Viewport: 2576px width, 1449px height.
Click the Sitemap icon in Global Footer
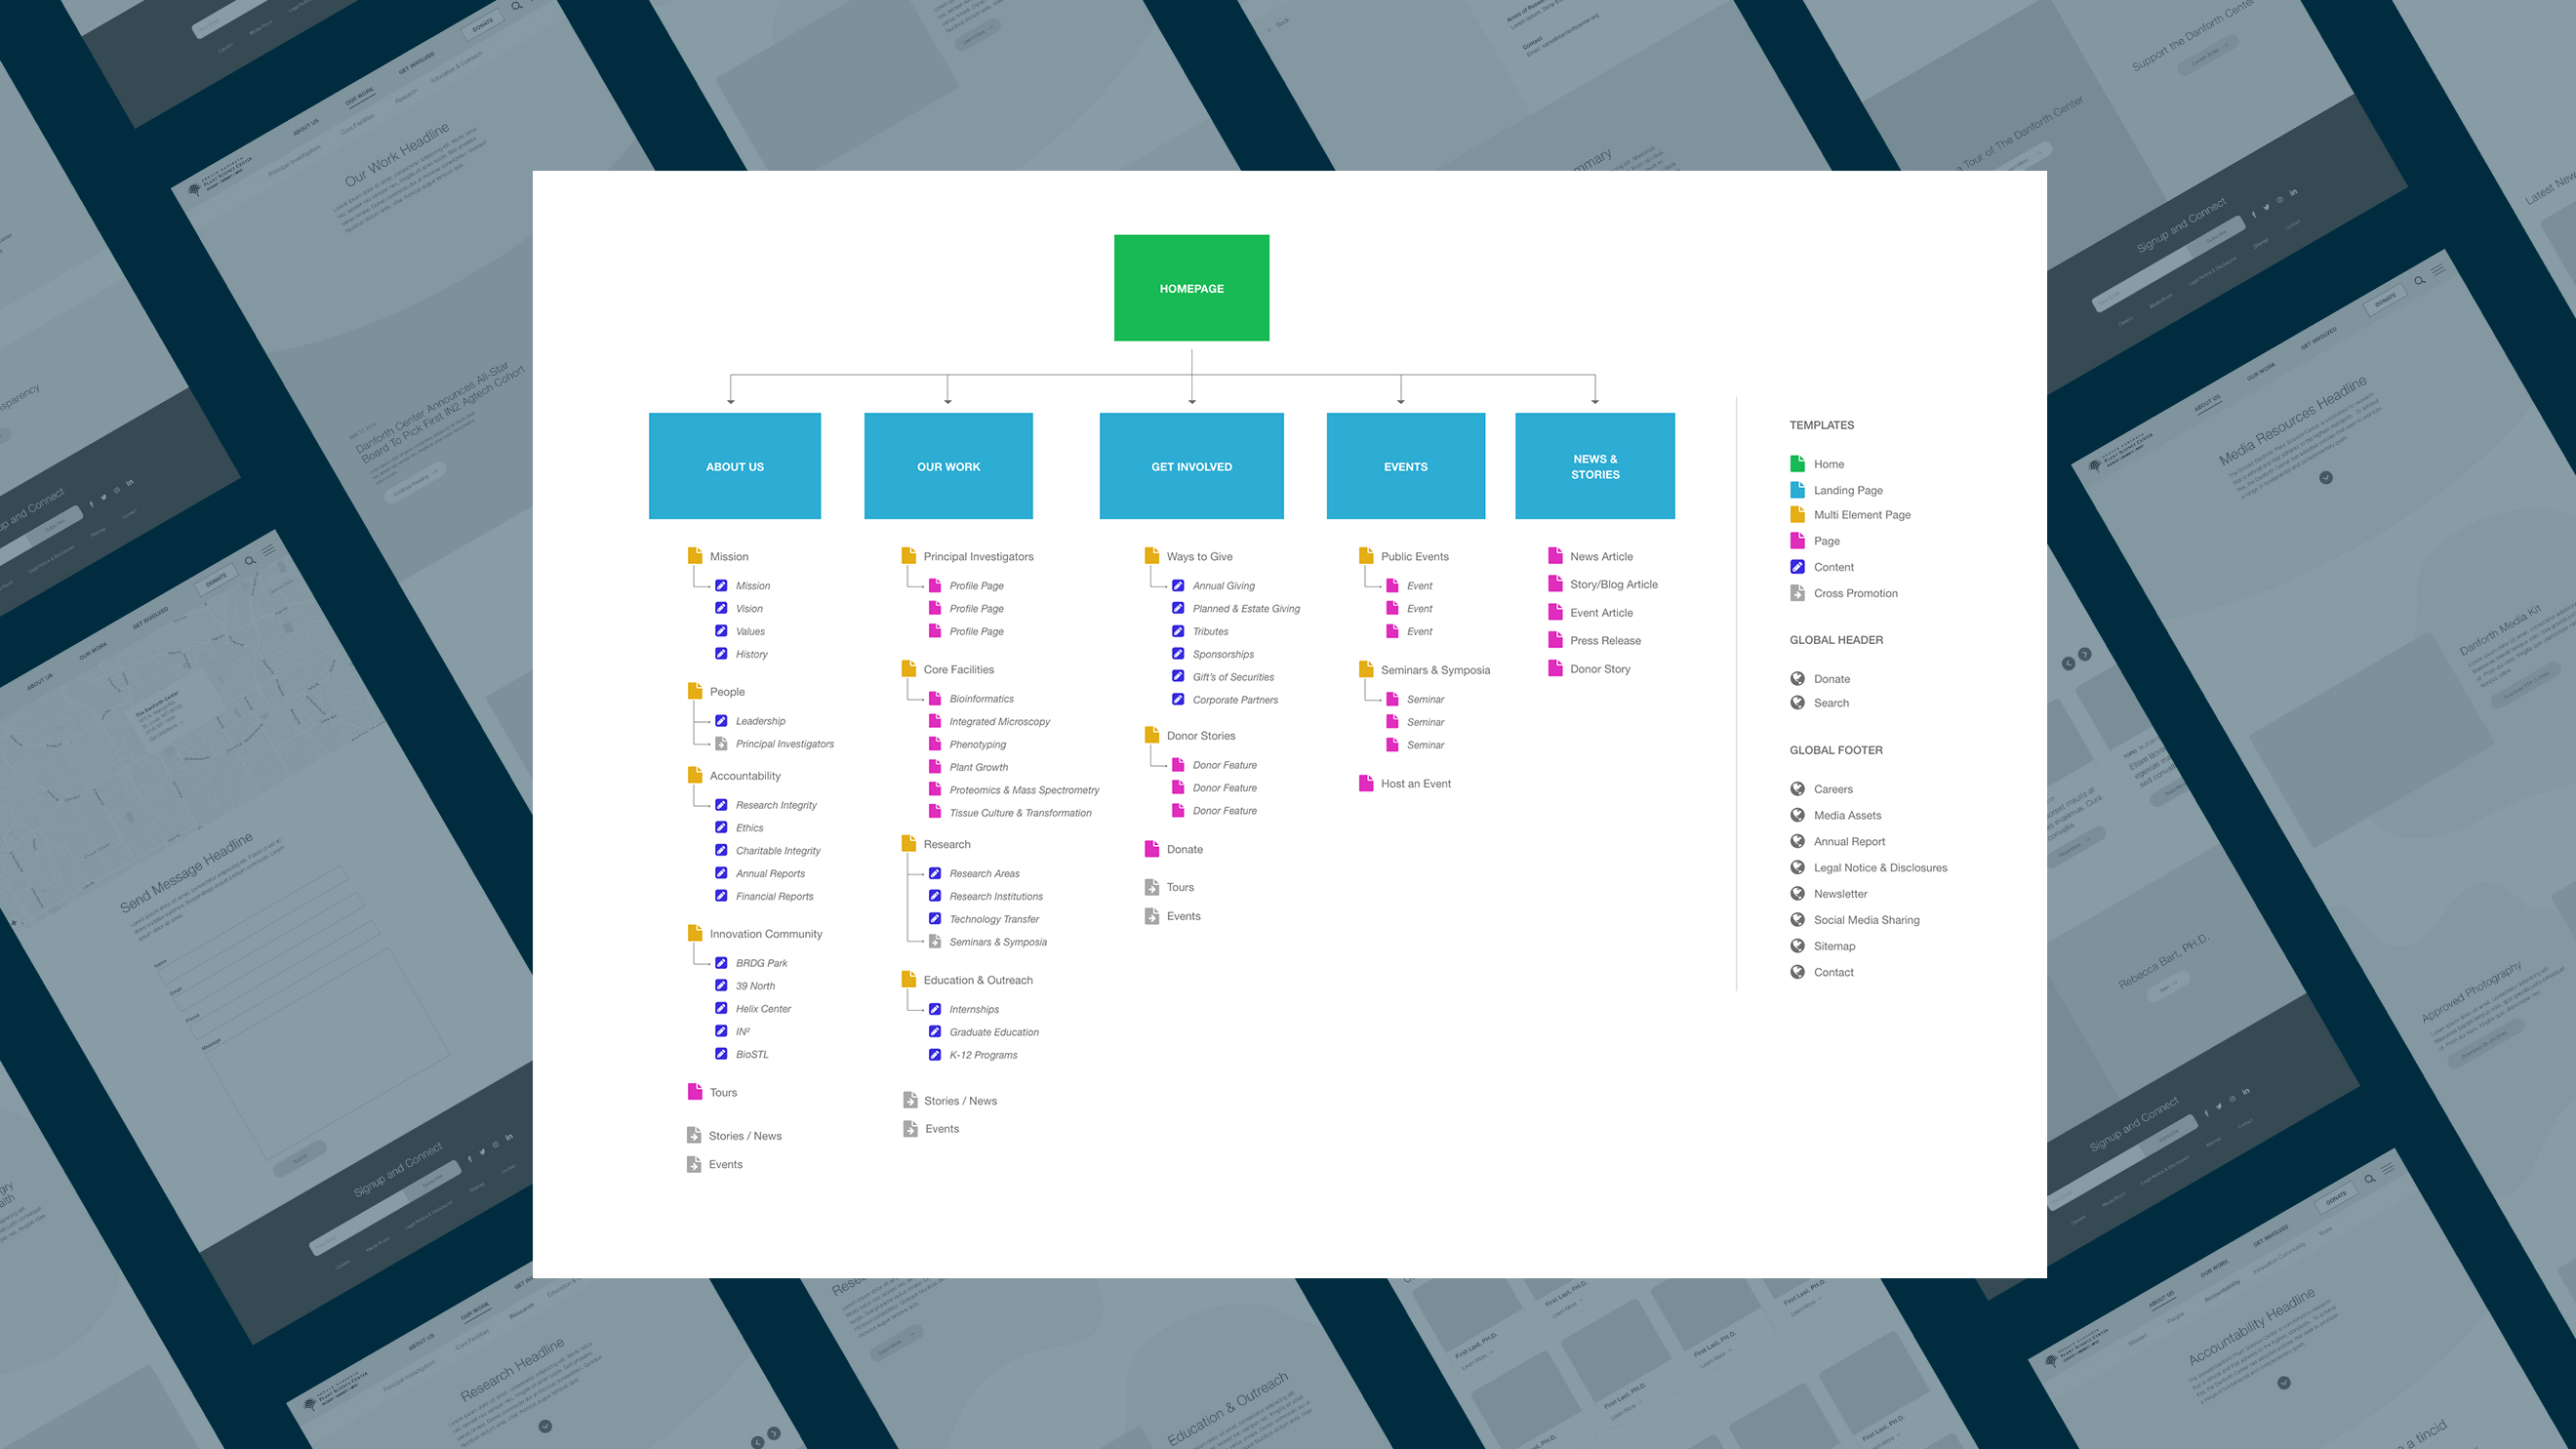click(x=1797, y=945)
